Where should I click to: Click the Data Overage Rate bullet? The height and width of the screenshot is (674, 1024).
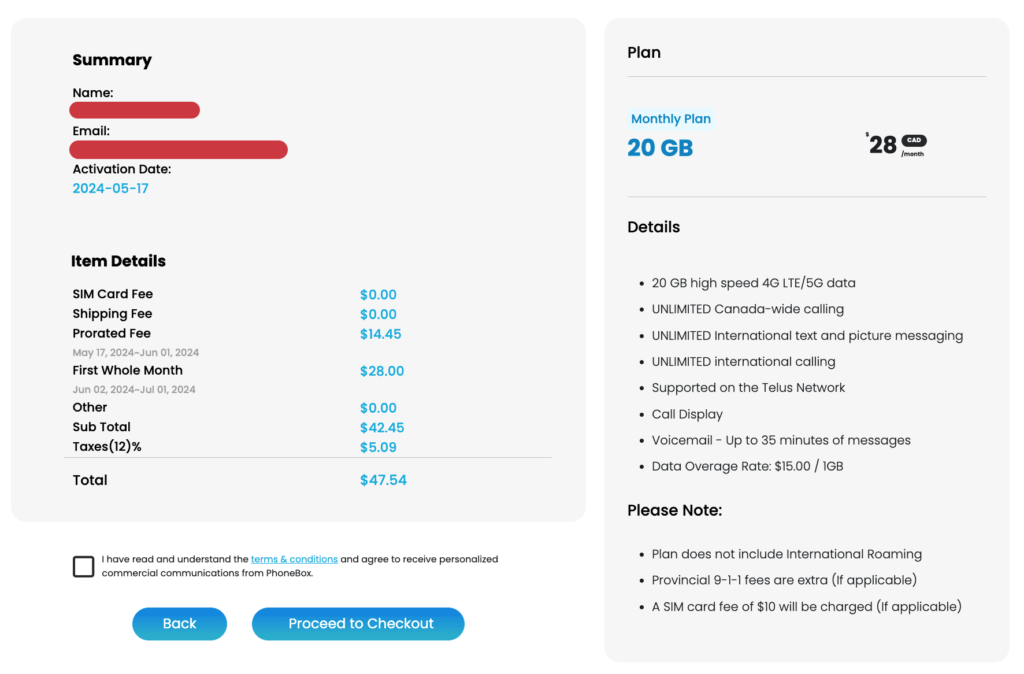pyautogui.click(x=747, y=467)
